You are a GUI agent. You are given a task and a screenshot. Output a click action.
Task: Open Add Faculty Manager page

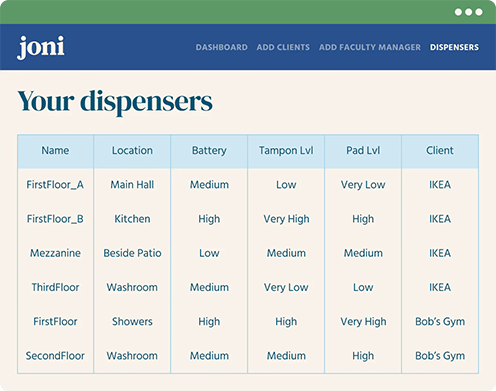point(370,47)
